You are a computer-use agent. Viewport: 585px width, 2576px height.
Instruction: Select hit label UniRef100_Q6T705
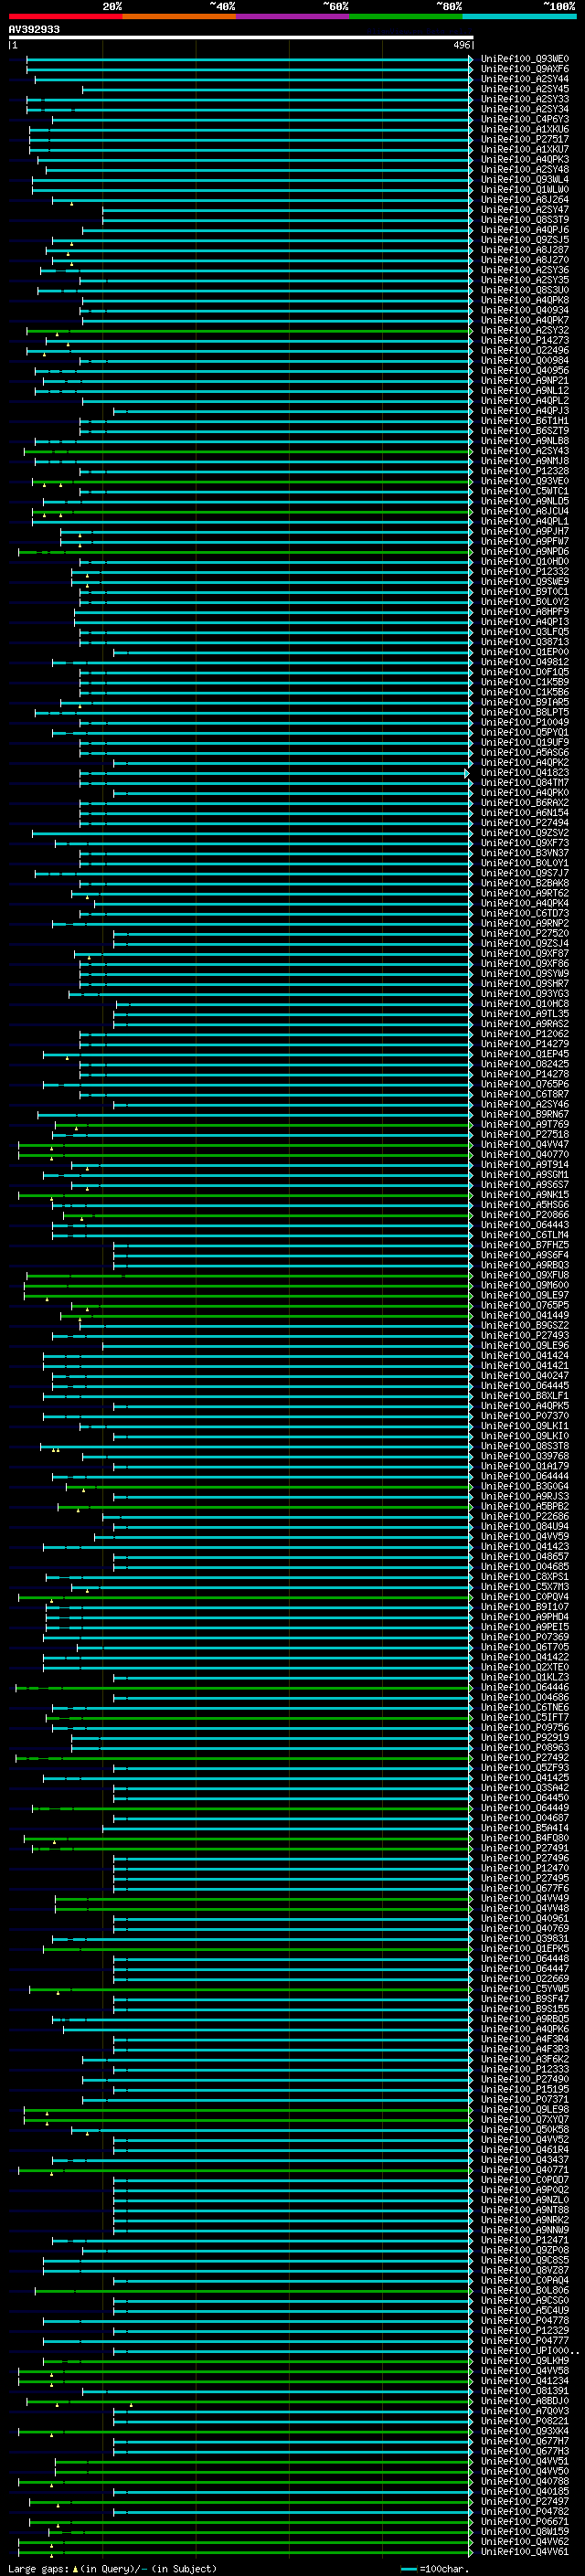[x=525, y=1647]
